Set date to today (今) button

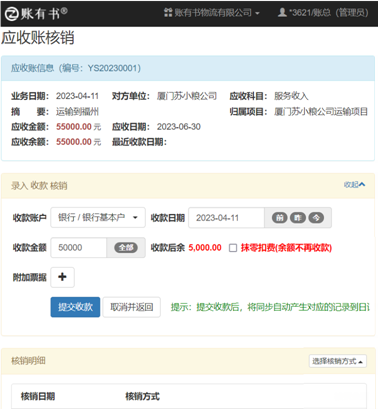point(316,218)
